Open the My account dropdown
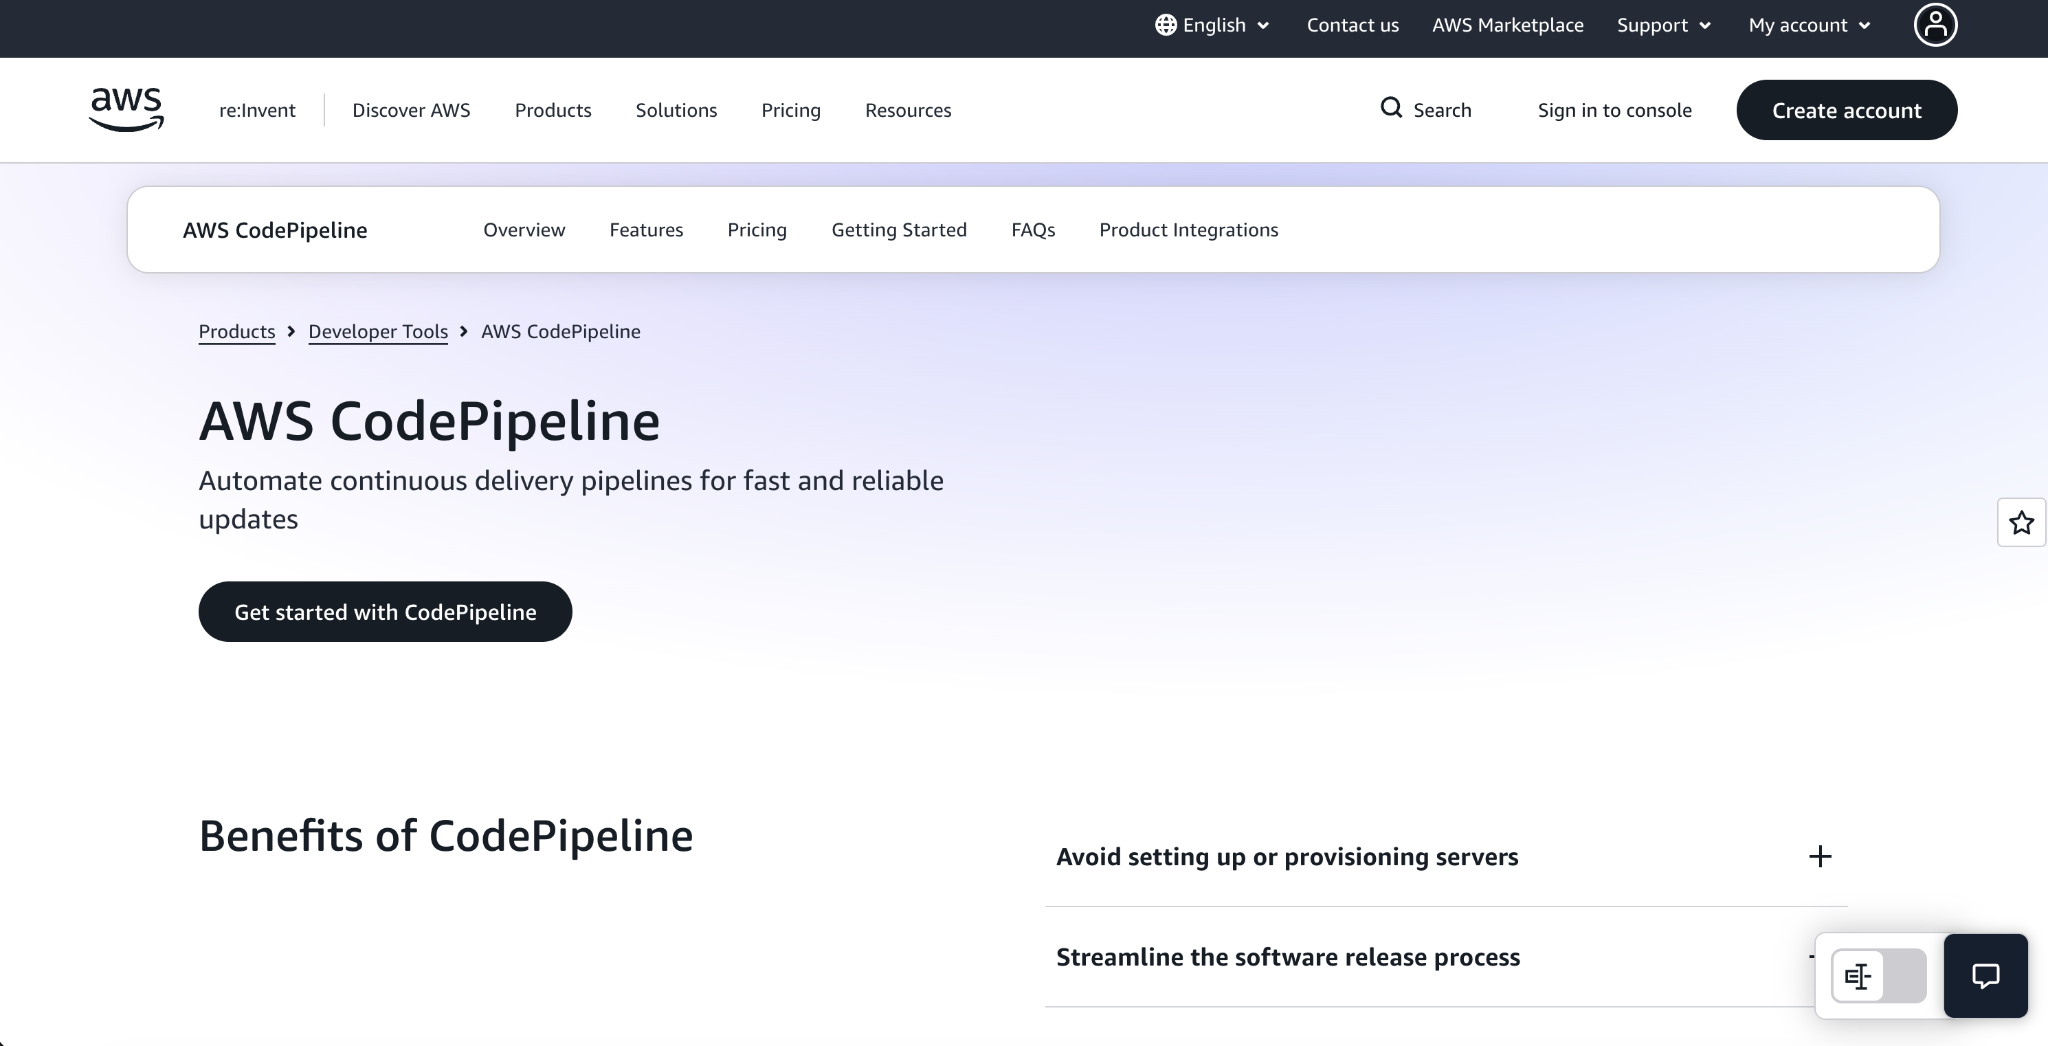Viewport: 2048px width, 1046px height. [1809, 25]
